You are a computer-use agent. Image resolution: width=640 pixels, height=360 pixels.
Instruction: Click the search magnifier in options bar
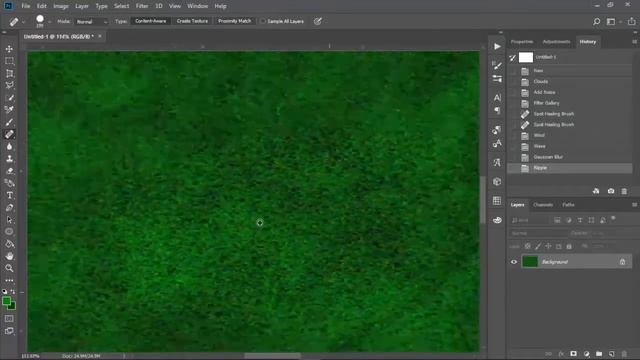(x=596, y=21)
